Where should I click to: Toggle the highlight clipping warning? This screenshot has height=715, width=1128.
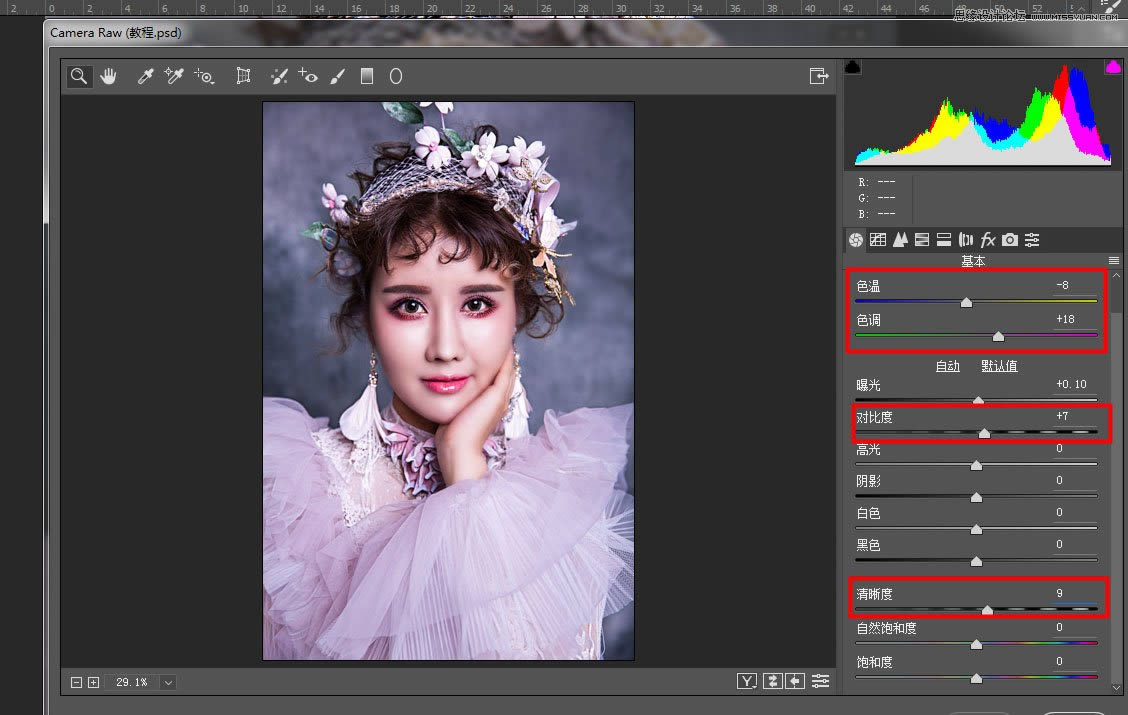pyautogui.click(x=1112, y=67)
